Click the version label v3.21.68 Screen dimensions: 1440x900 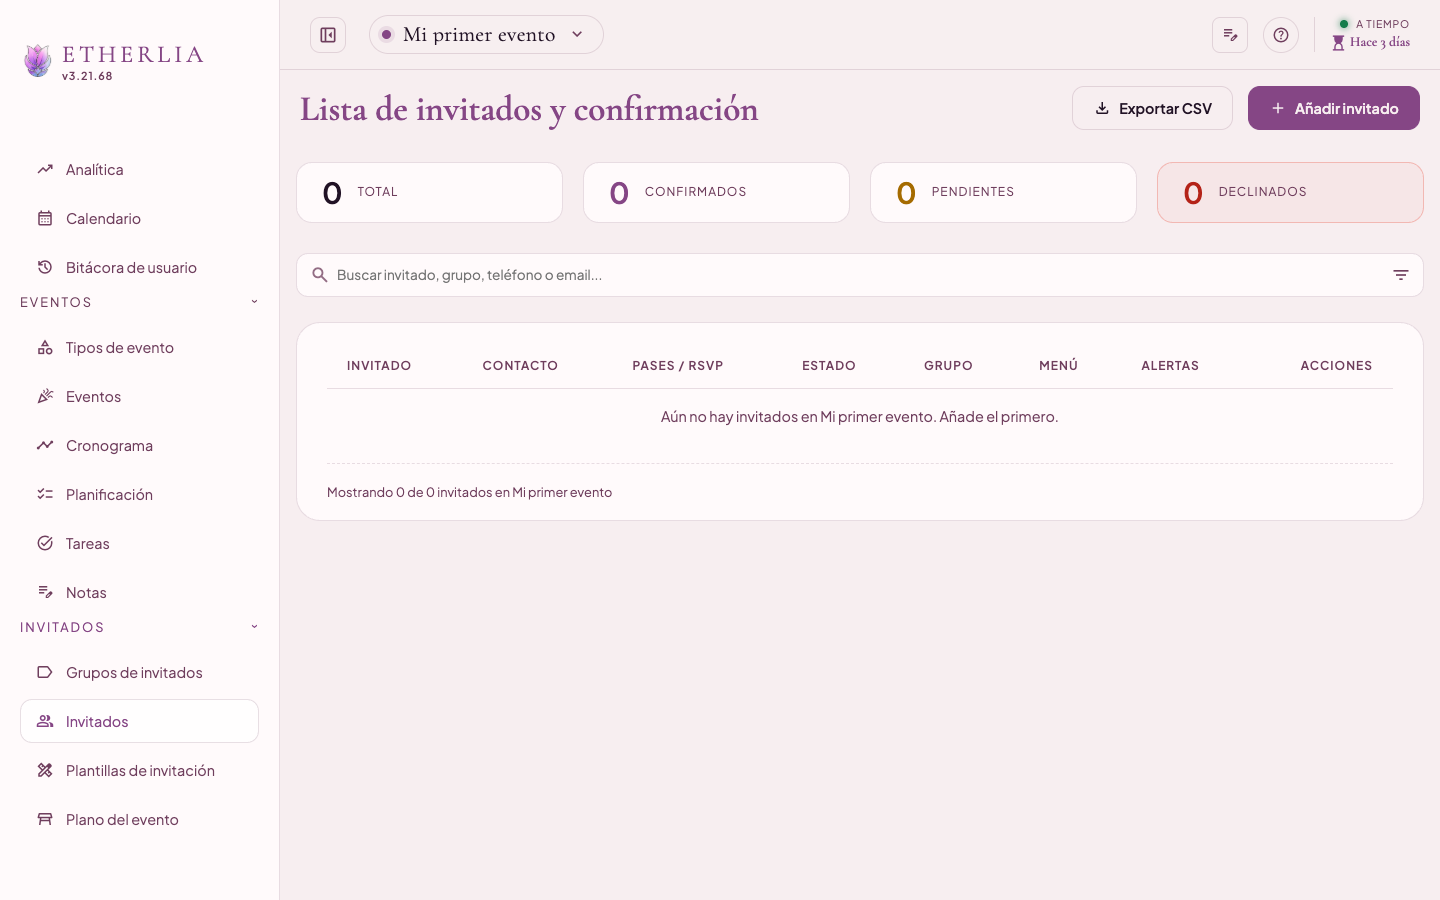87,76
